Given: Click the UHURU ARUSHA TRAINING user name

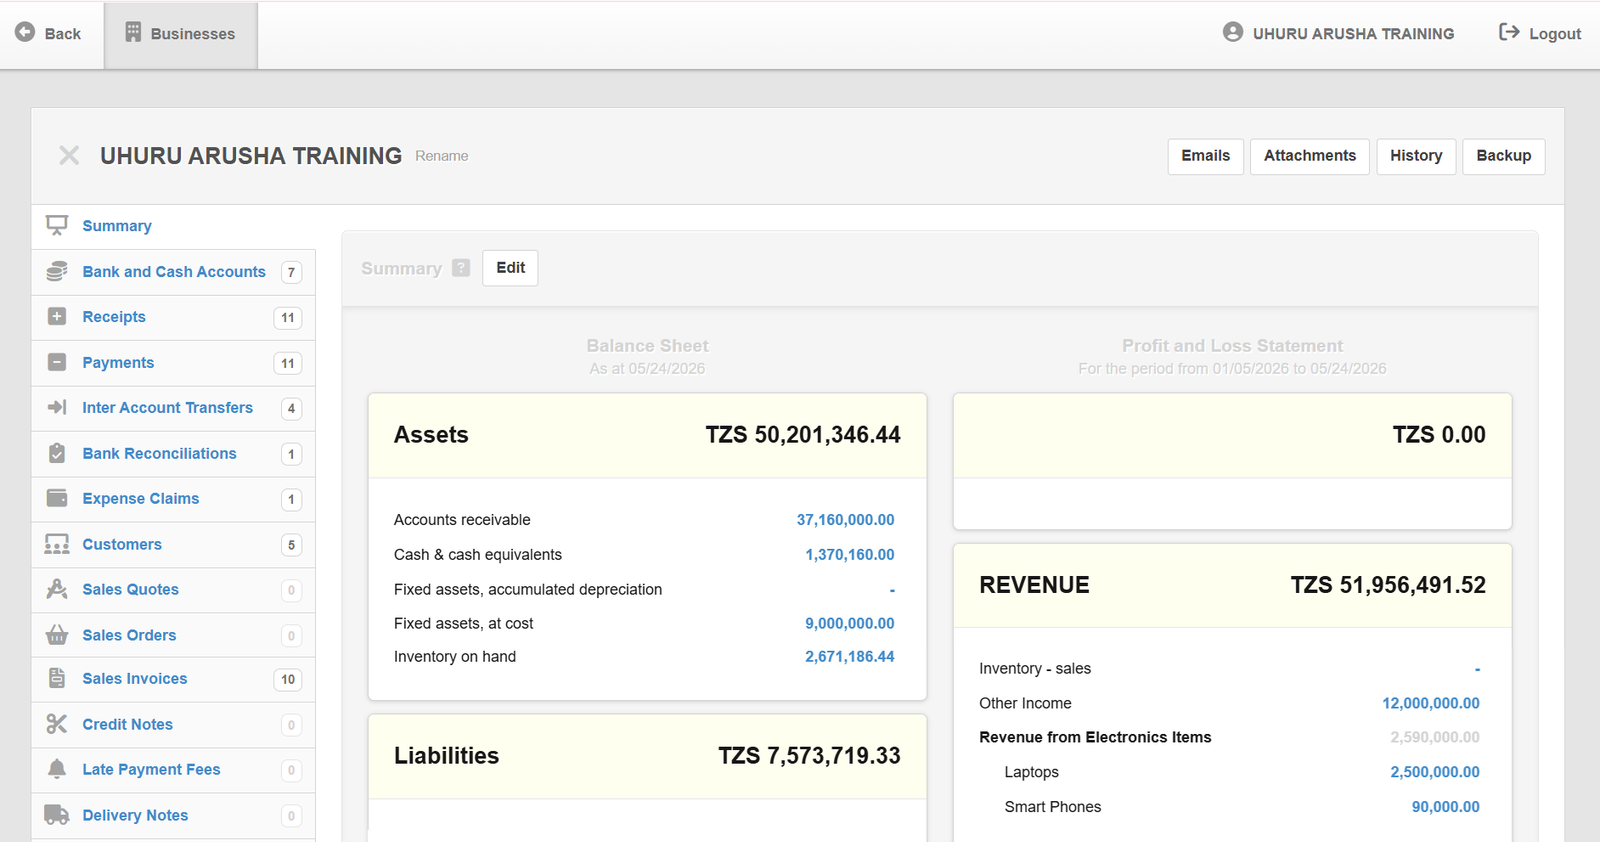Looking at the screenshot, I should [1353, 34].
